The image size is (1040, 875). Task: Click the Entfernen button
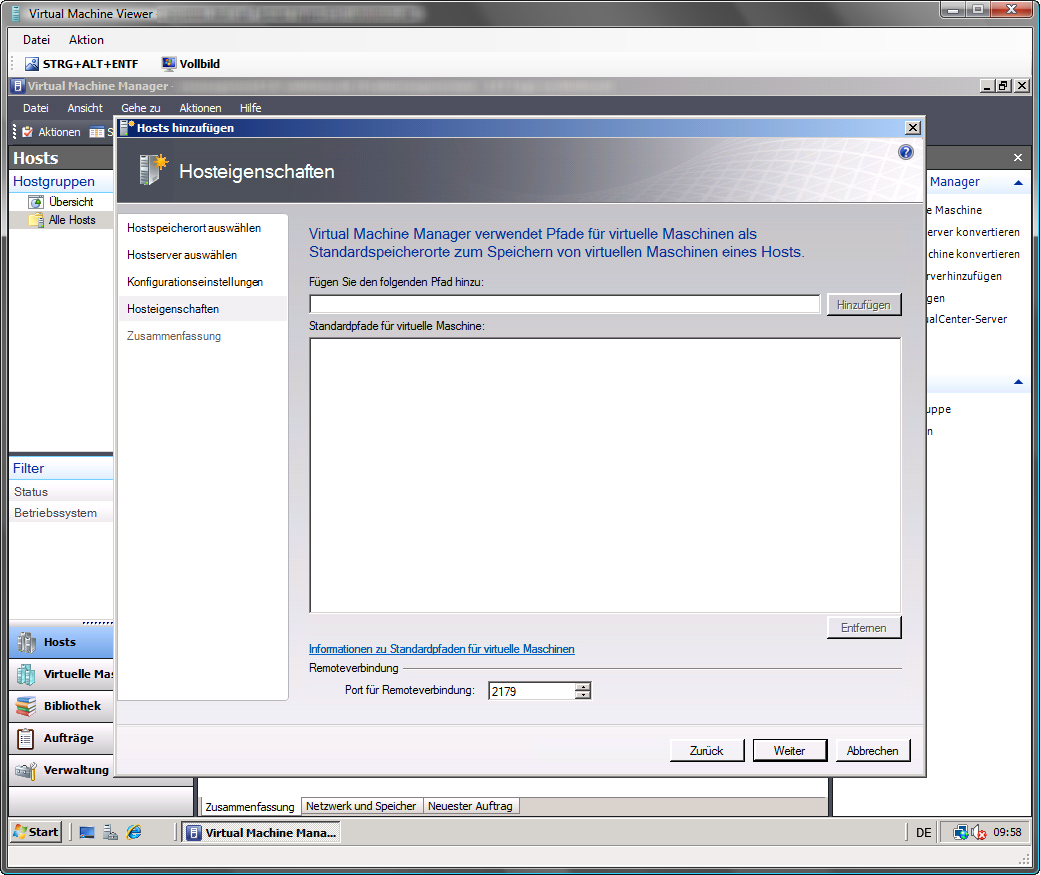pyautogui.click(x=864, y=628)
